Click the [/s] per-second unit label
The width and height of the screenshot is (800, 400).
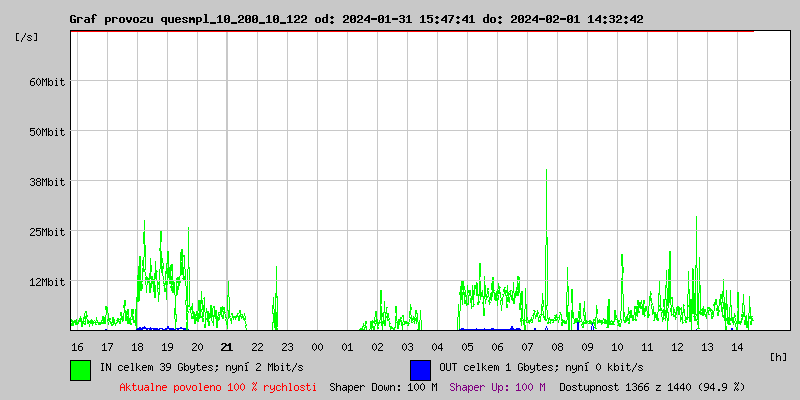click(27, 37)
